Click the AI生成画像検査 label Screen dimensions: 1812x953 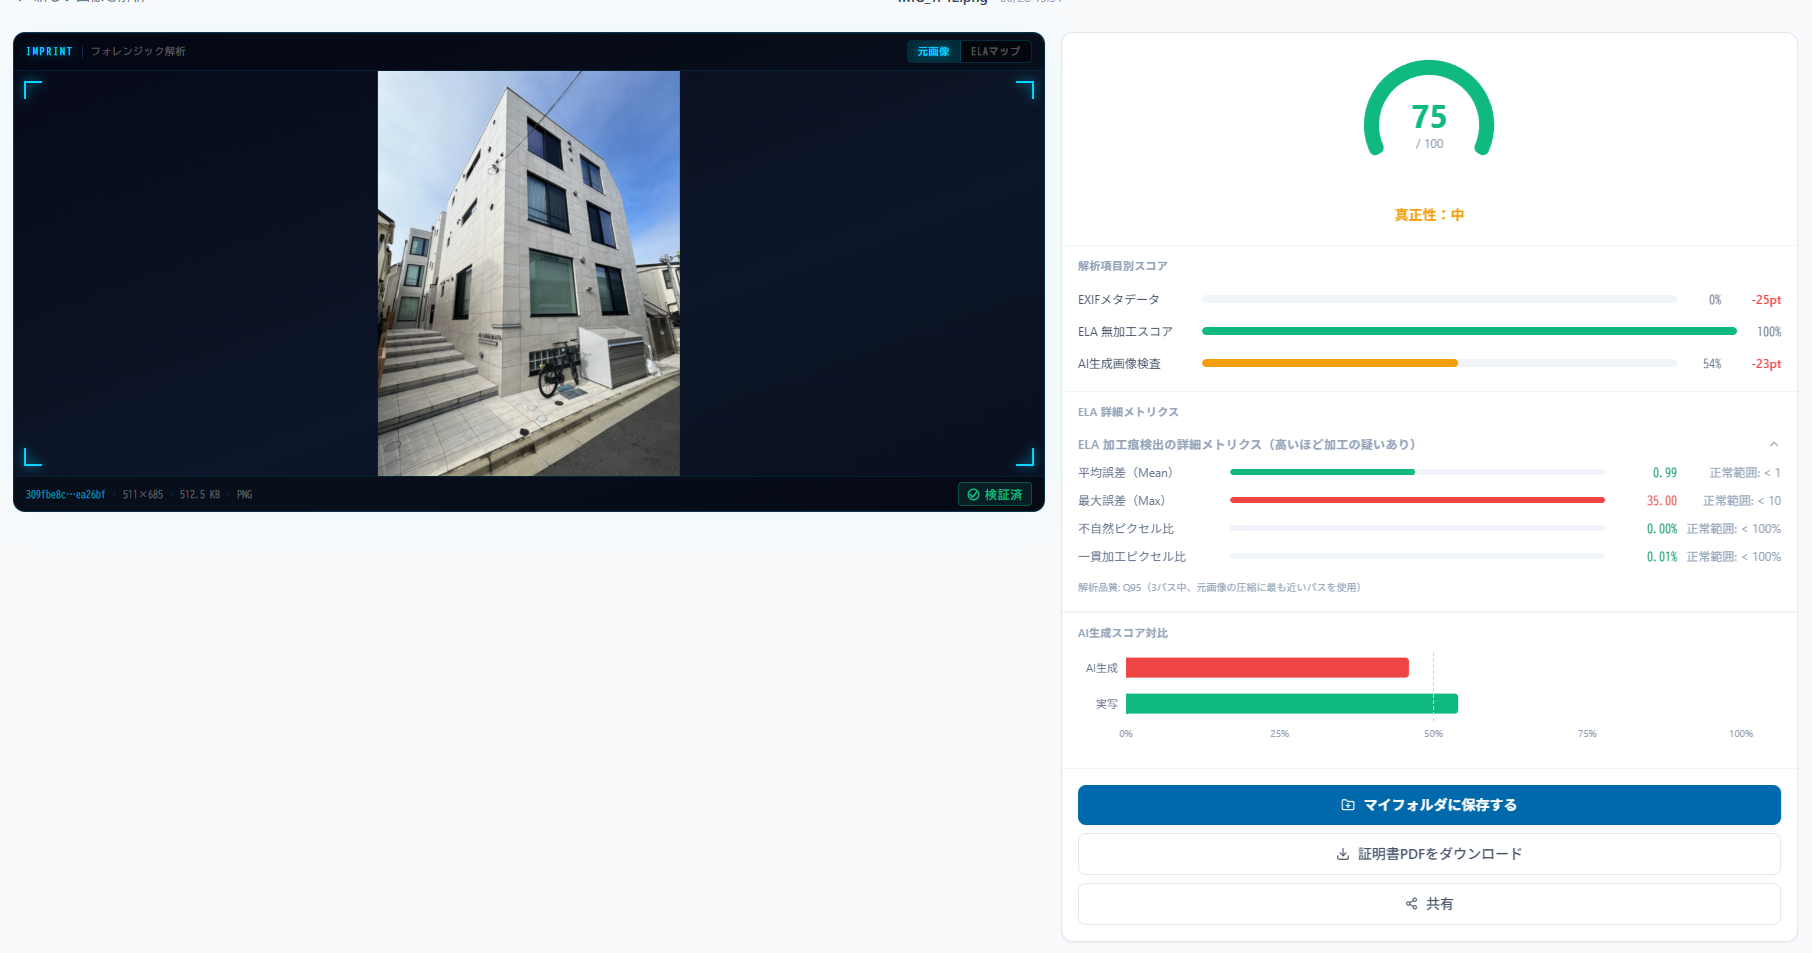click(x=1119, y=364)
